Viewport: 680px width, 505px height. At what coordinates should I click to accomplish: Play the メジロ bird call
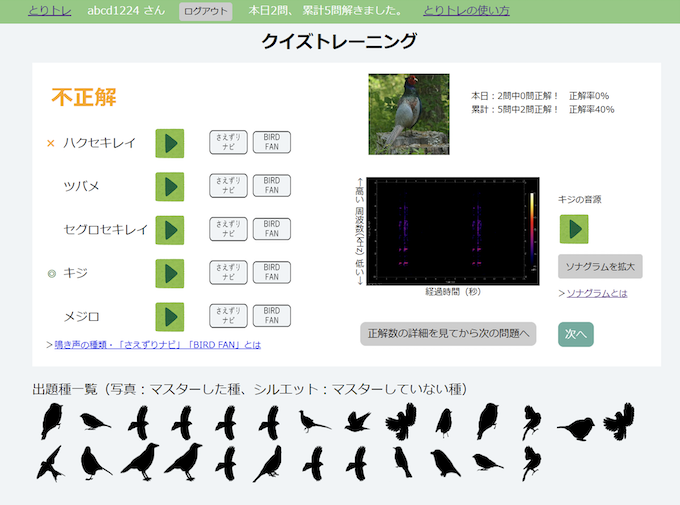[x=170, y=317]
